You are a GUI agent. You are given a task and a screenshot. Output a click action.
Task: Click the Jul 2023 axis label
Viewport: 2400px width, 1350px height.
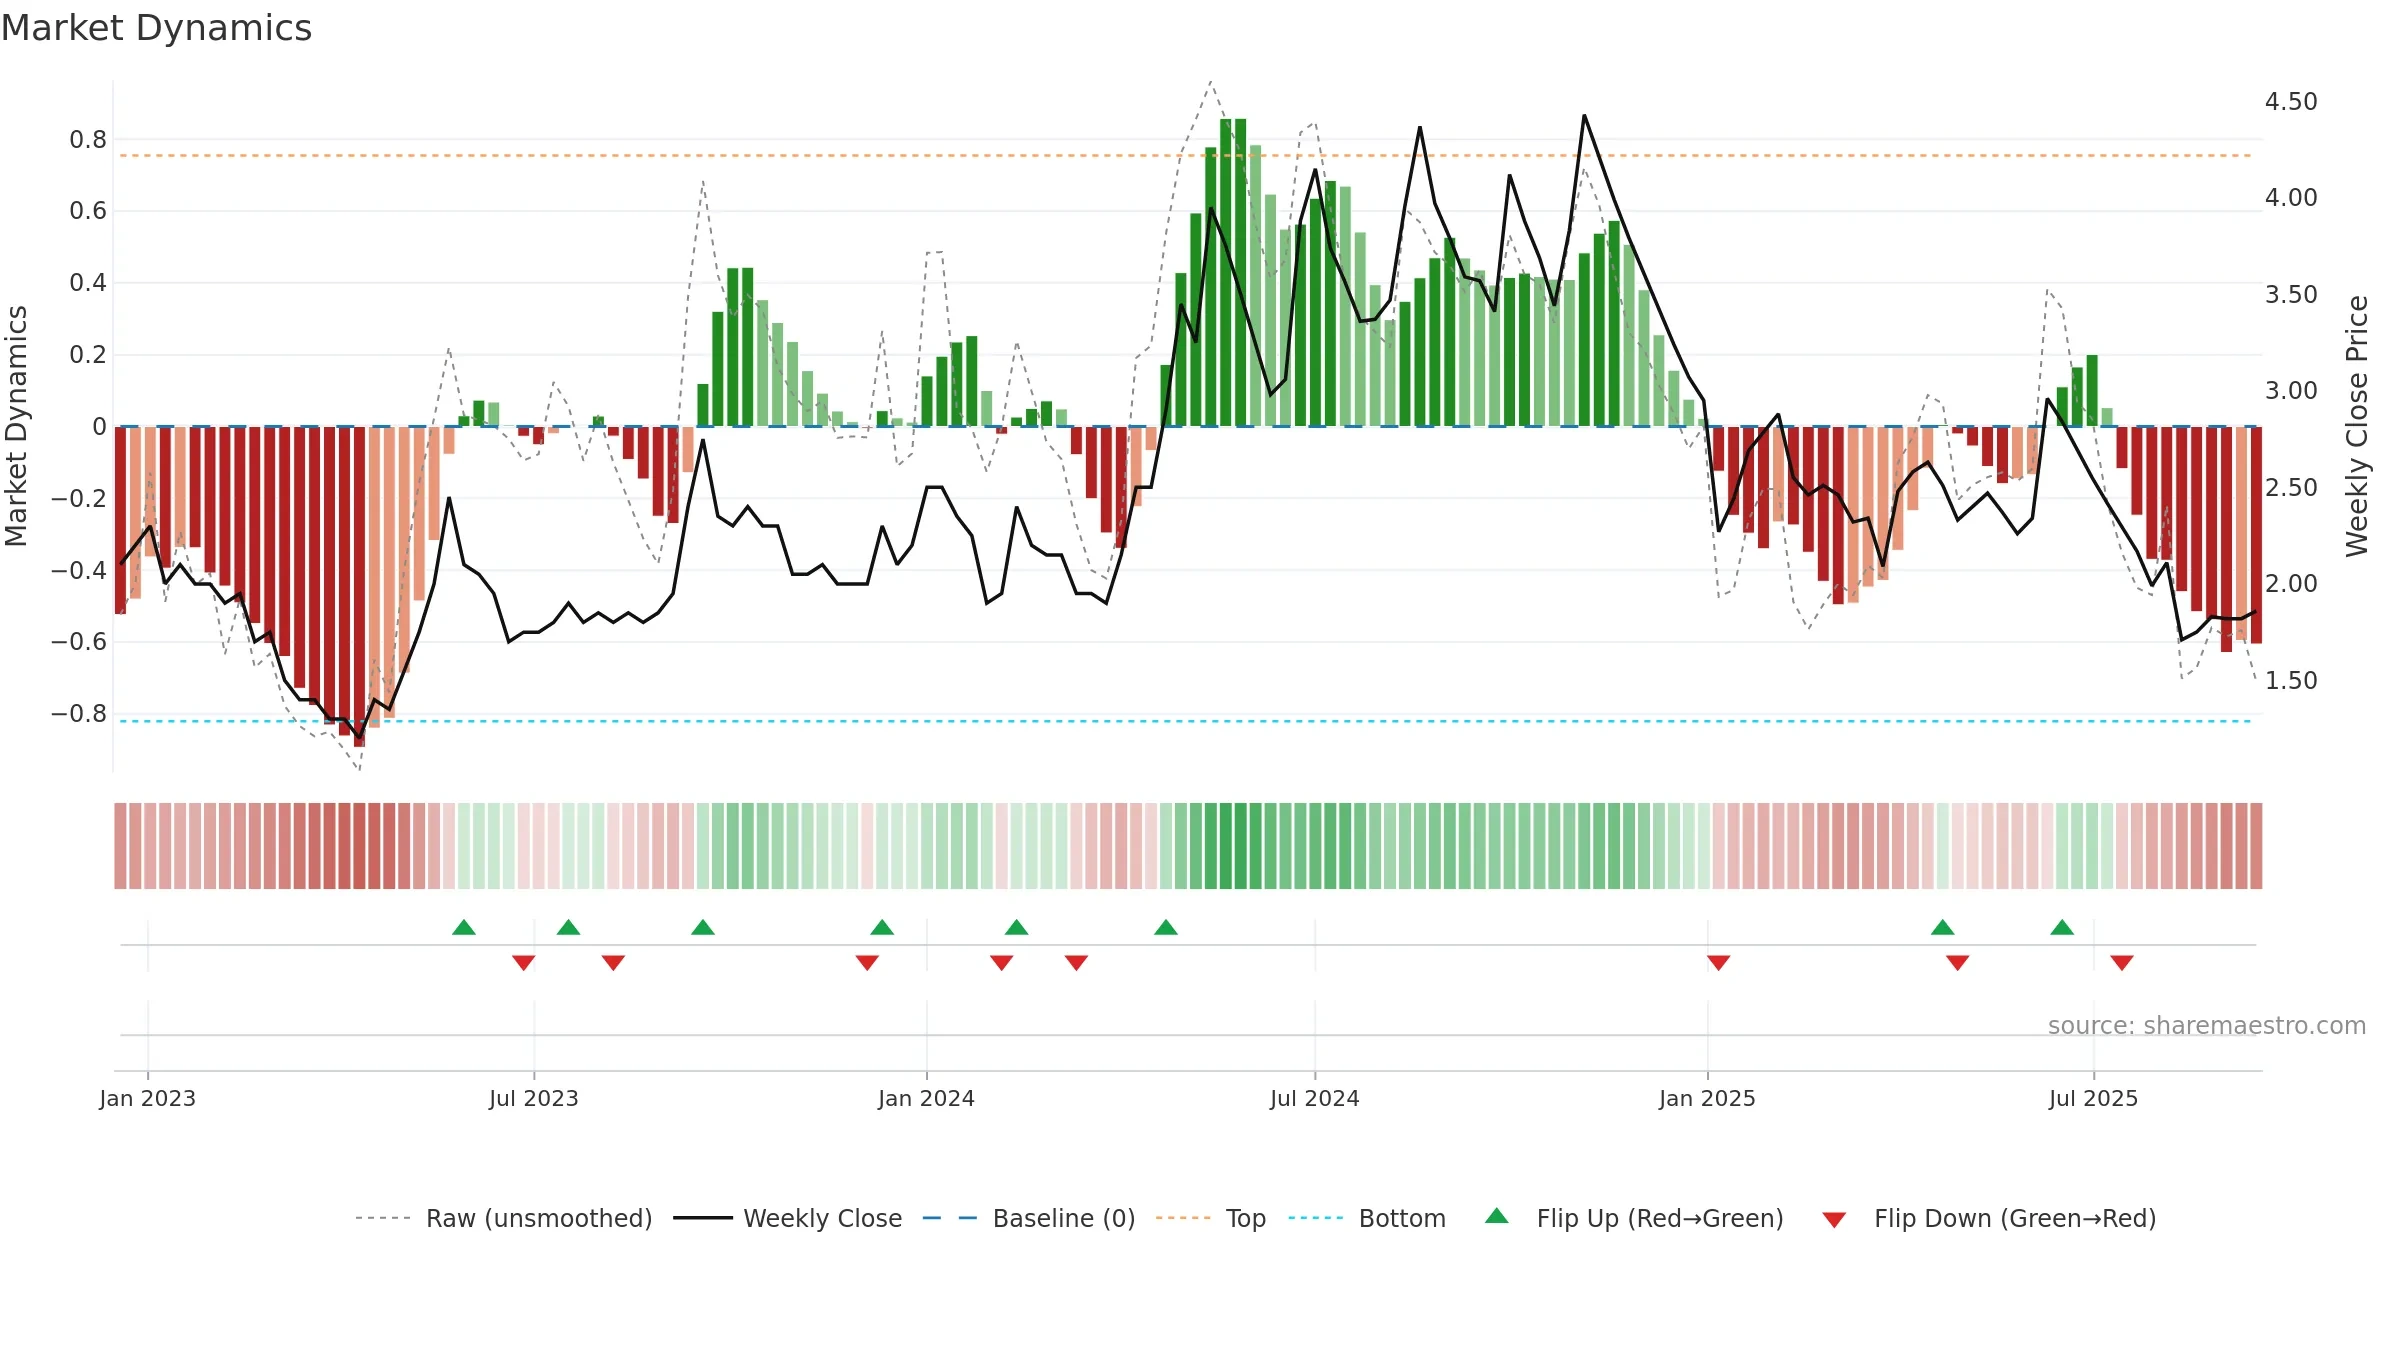(533, 1098)
